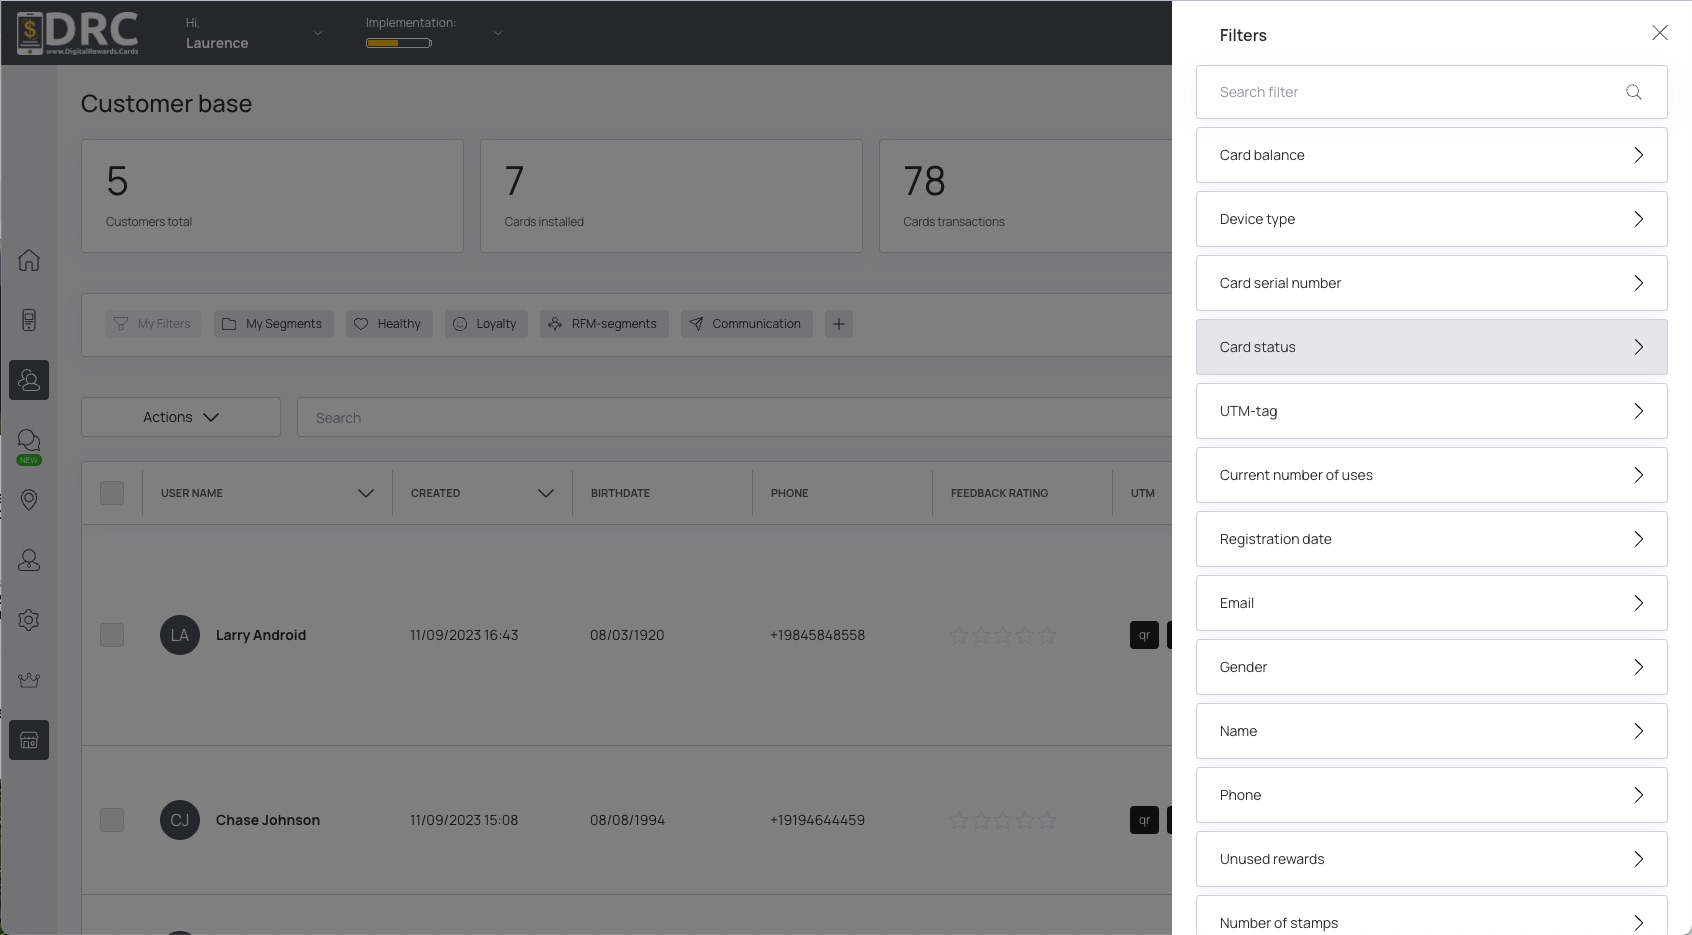This screenshot has height=935, width=1692.
Task: Click the Implementation progress bar
Action: pyautogui.click(x=399, y=43)
